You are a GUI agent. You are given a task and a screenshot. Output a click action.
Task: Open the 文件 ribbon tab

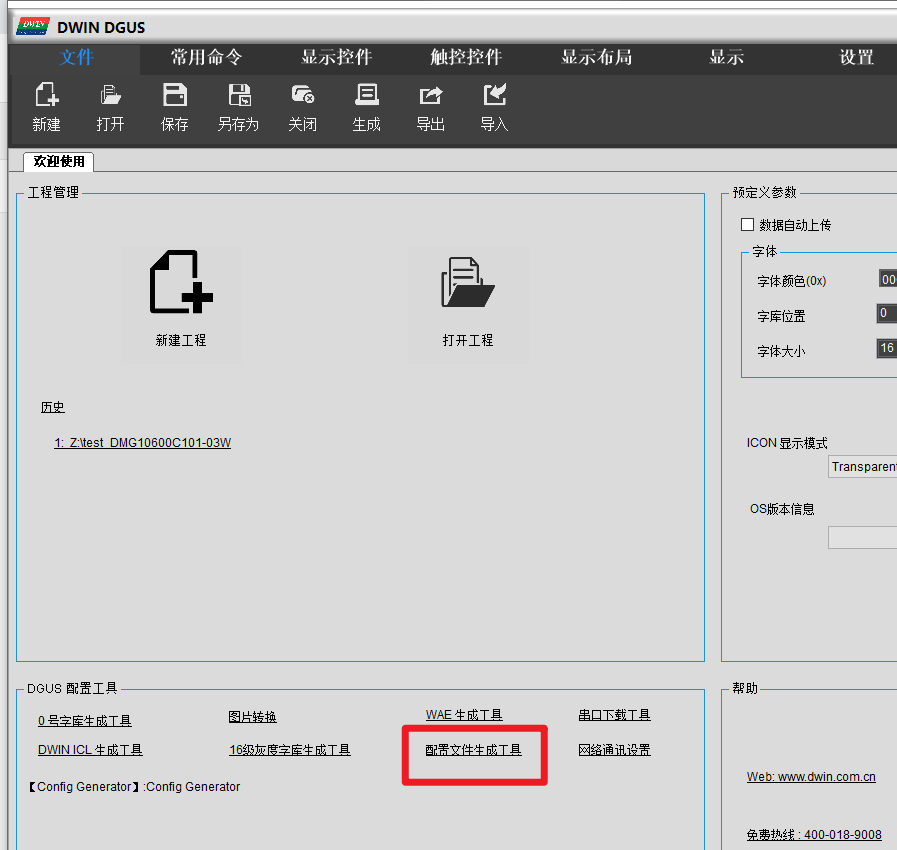[76, 57]
